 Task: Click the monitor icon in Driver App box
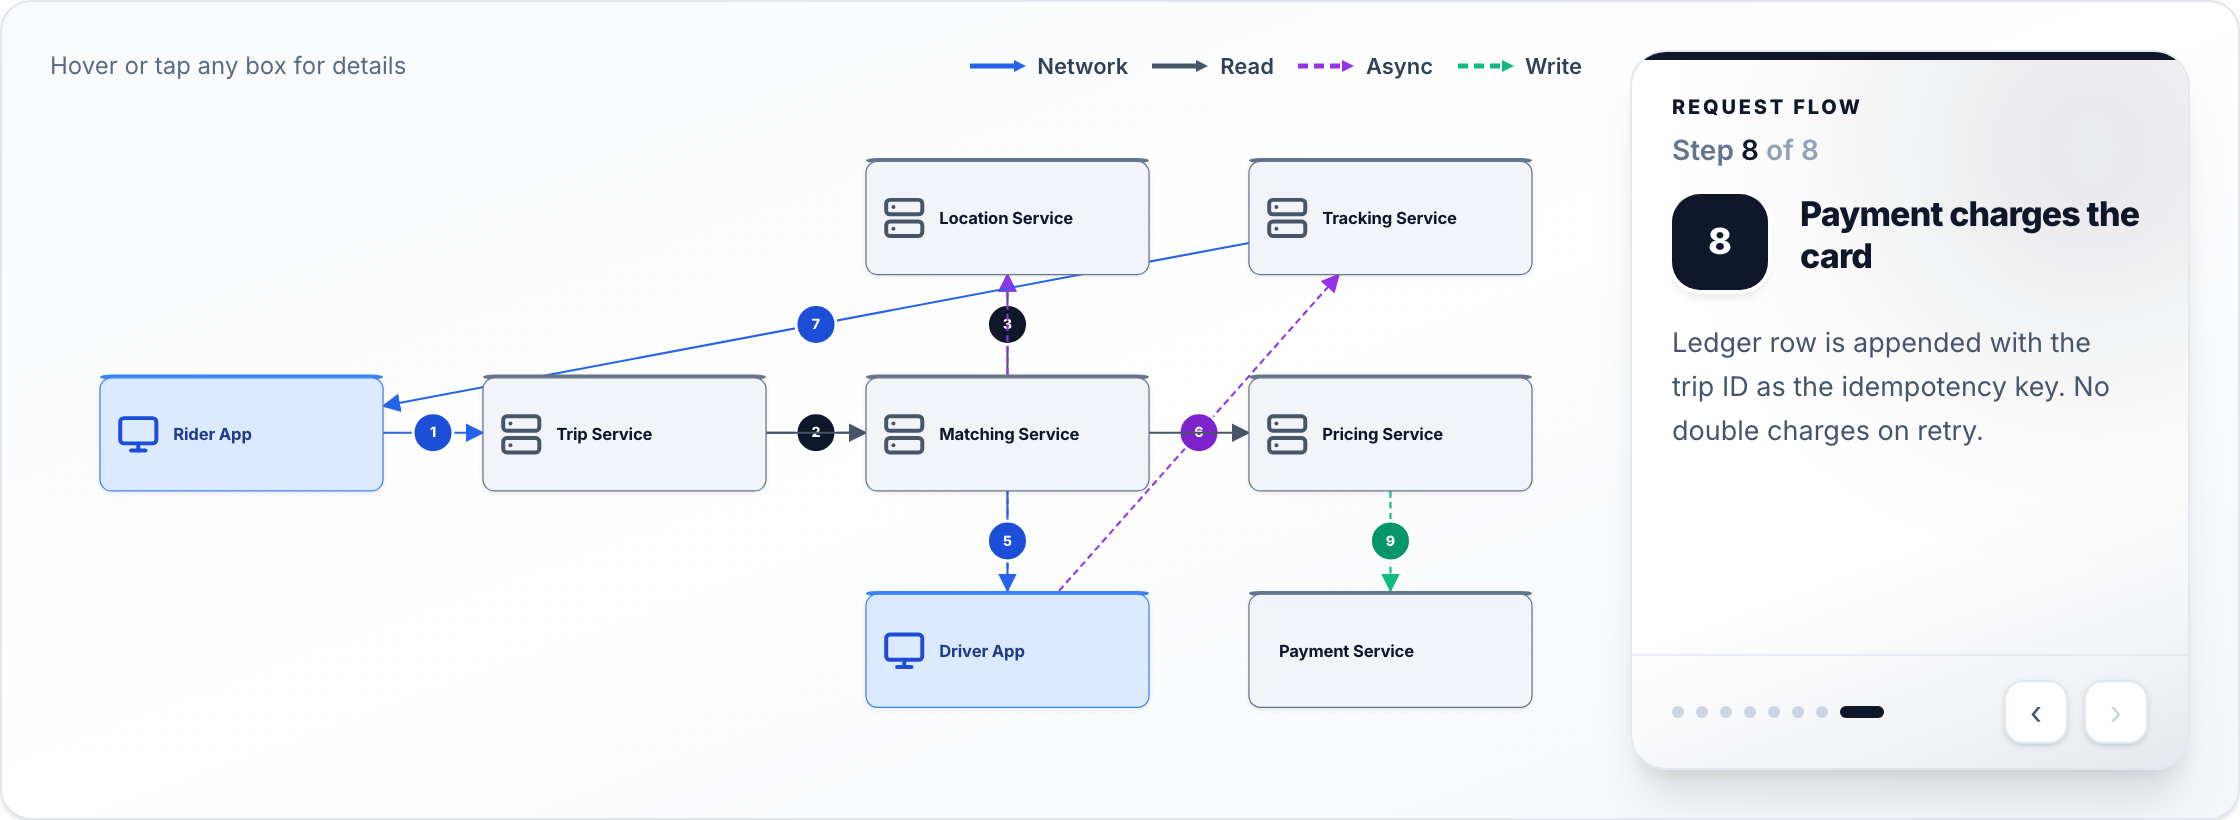coord(904,651)
